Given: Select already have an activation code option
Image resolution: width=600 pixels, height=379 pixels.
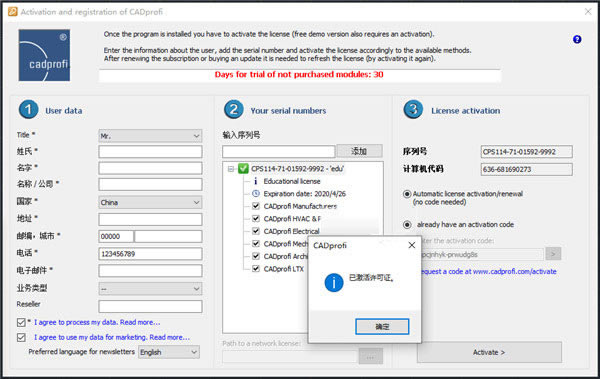Looking at the screenshot, I should (x=407, y=225).
